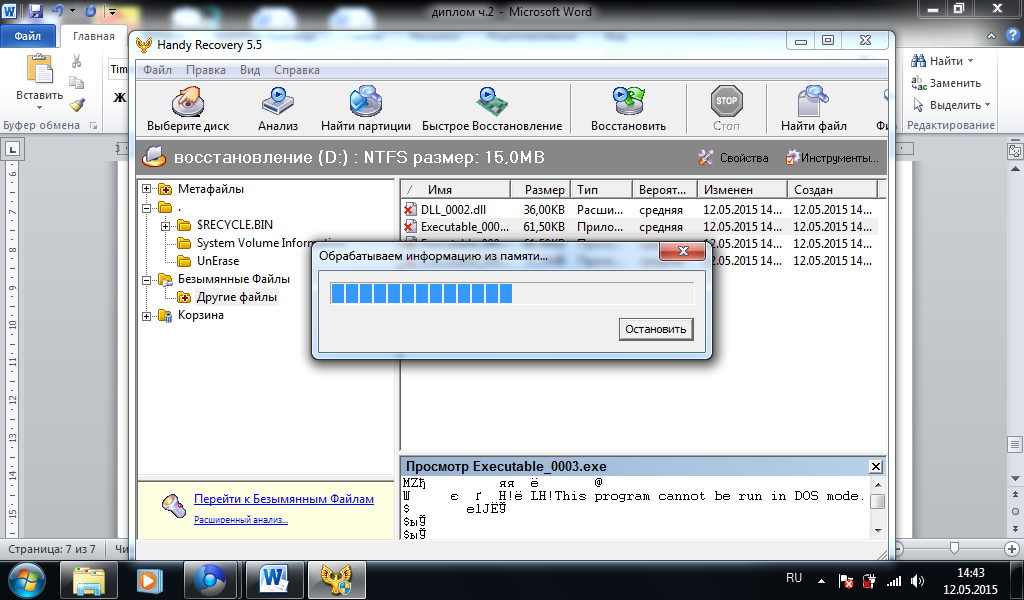This screenshot has width=1024, height=600.
Task: Expand the Метафайлы tree node
Action: pos(146,189)
